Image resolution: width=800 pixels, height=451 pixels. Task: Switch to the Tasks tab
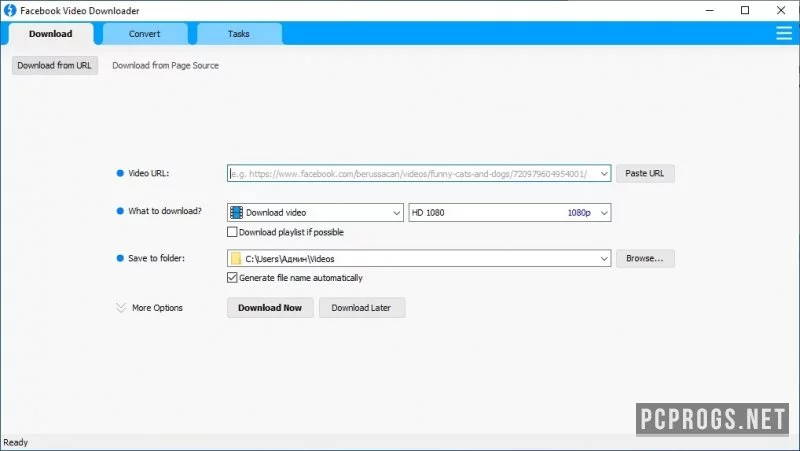(x=239, y=34)
